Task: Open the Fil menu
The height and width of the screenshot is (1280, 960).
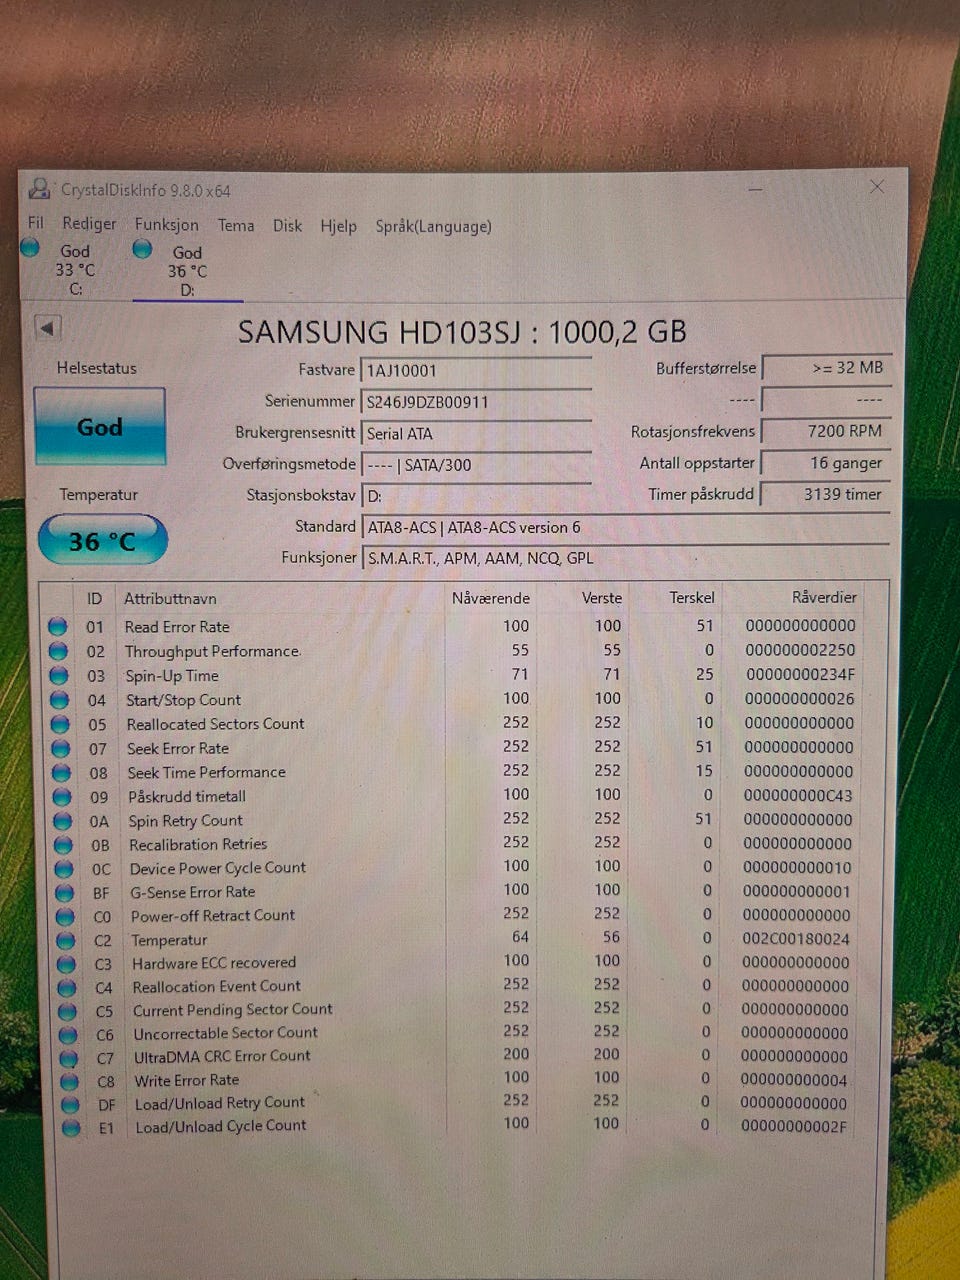Action: click(36, 222)
